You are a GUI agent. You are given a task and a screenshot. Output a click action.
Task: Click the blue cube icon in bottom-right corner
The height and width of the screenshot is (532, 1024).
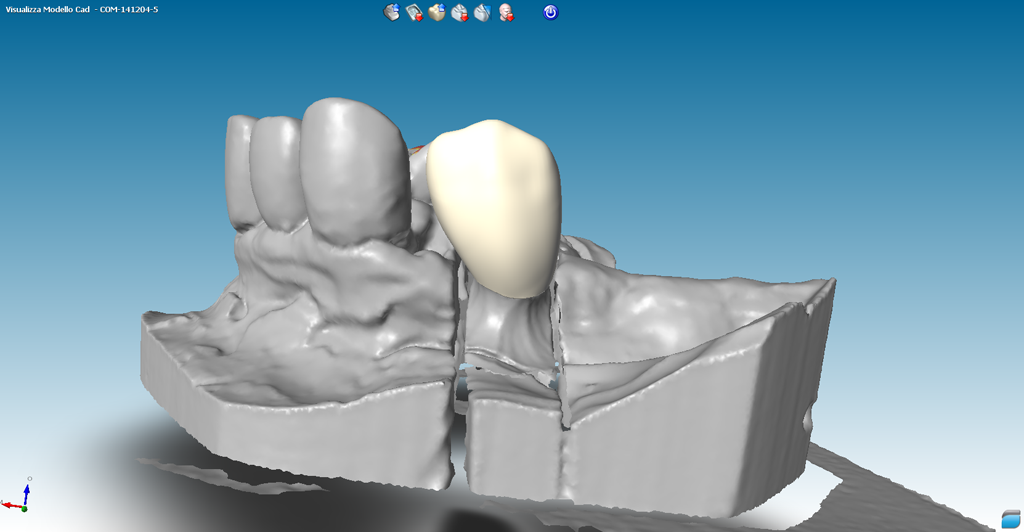click(x=1011, y=519)
